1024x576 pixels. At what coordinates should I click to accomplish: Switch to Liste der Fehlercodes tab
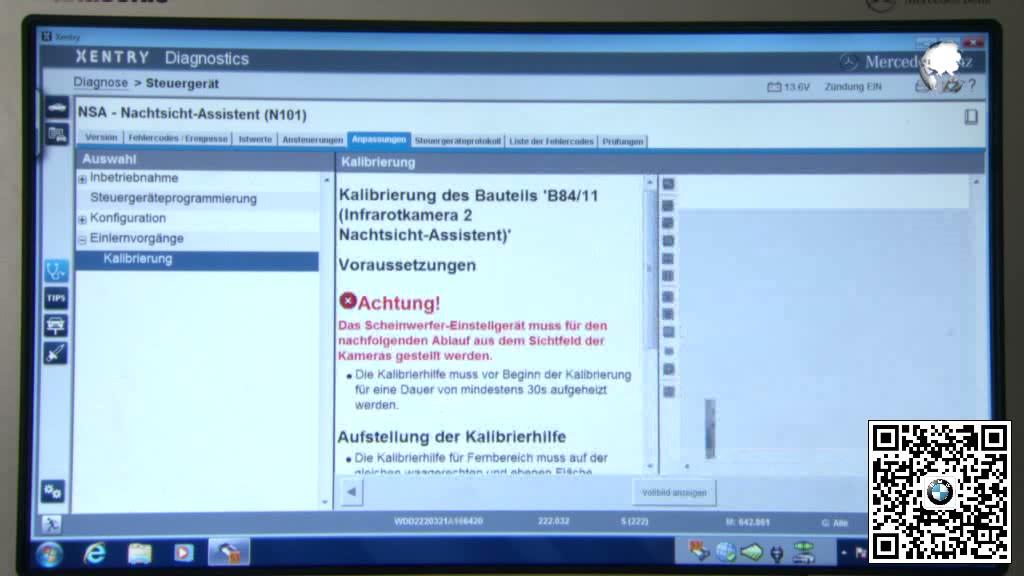[551, 141]
